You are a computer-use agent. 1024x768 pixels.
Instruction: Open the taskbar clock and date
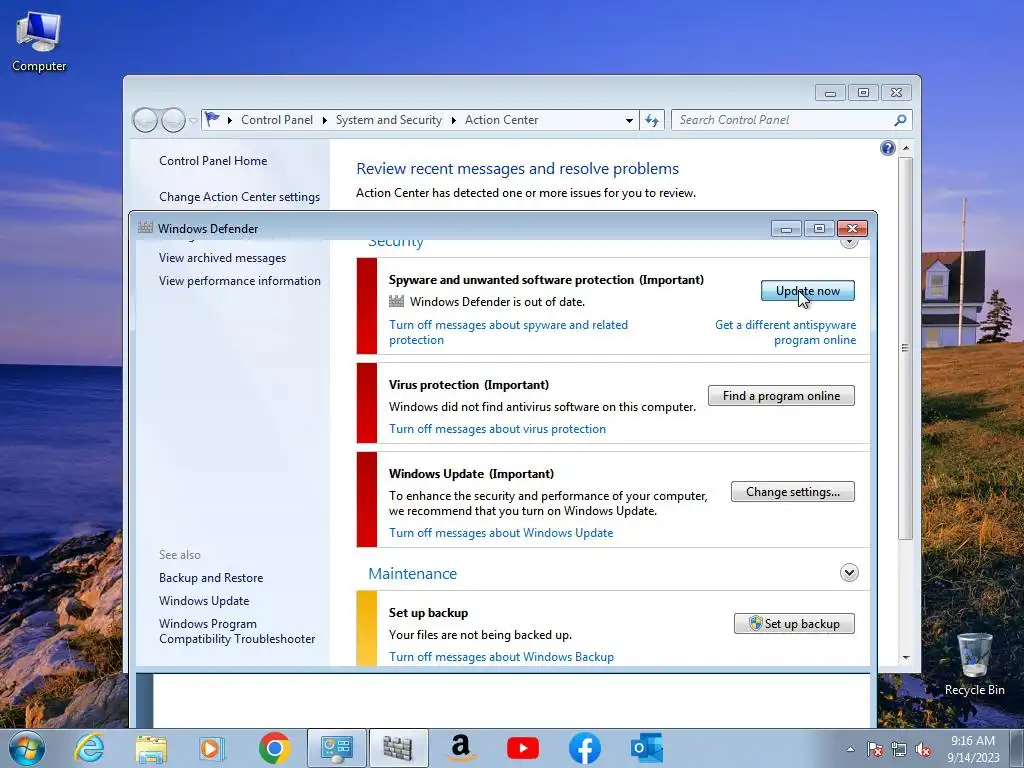tap(973, 749)
